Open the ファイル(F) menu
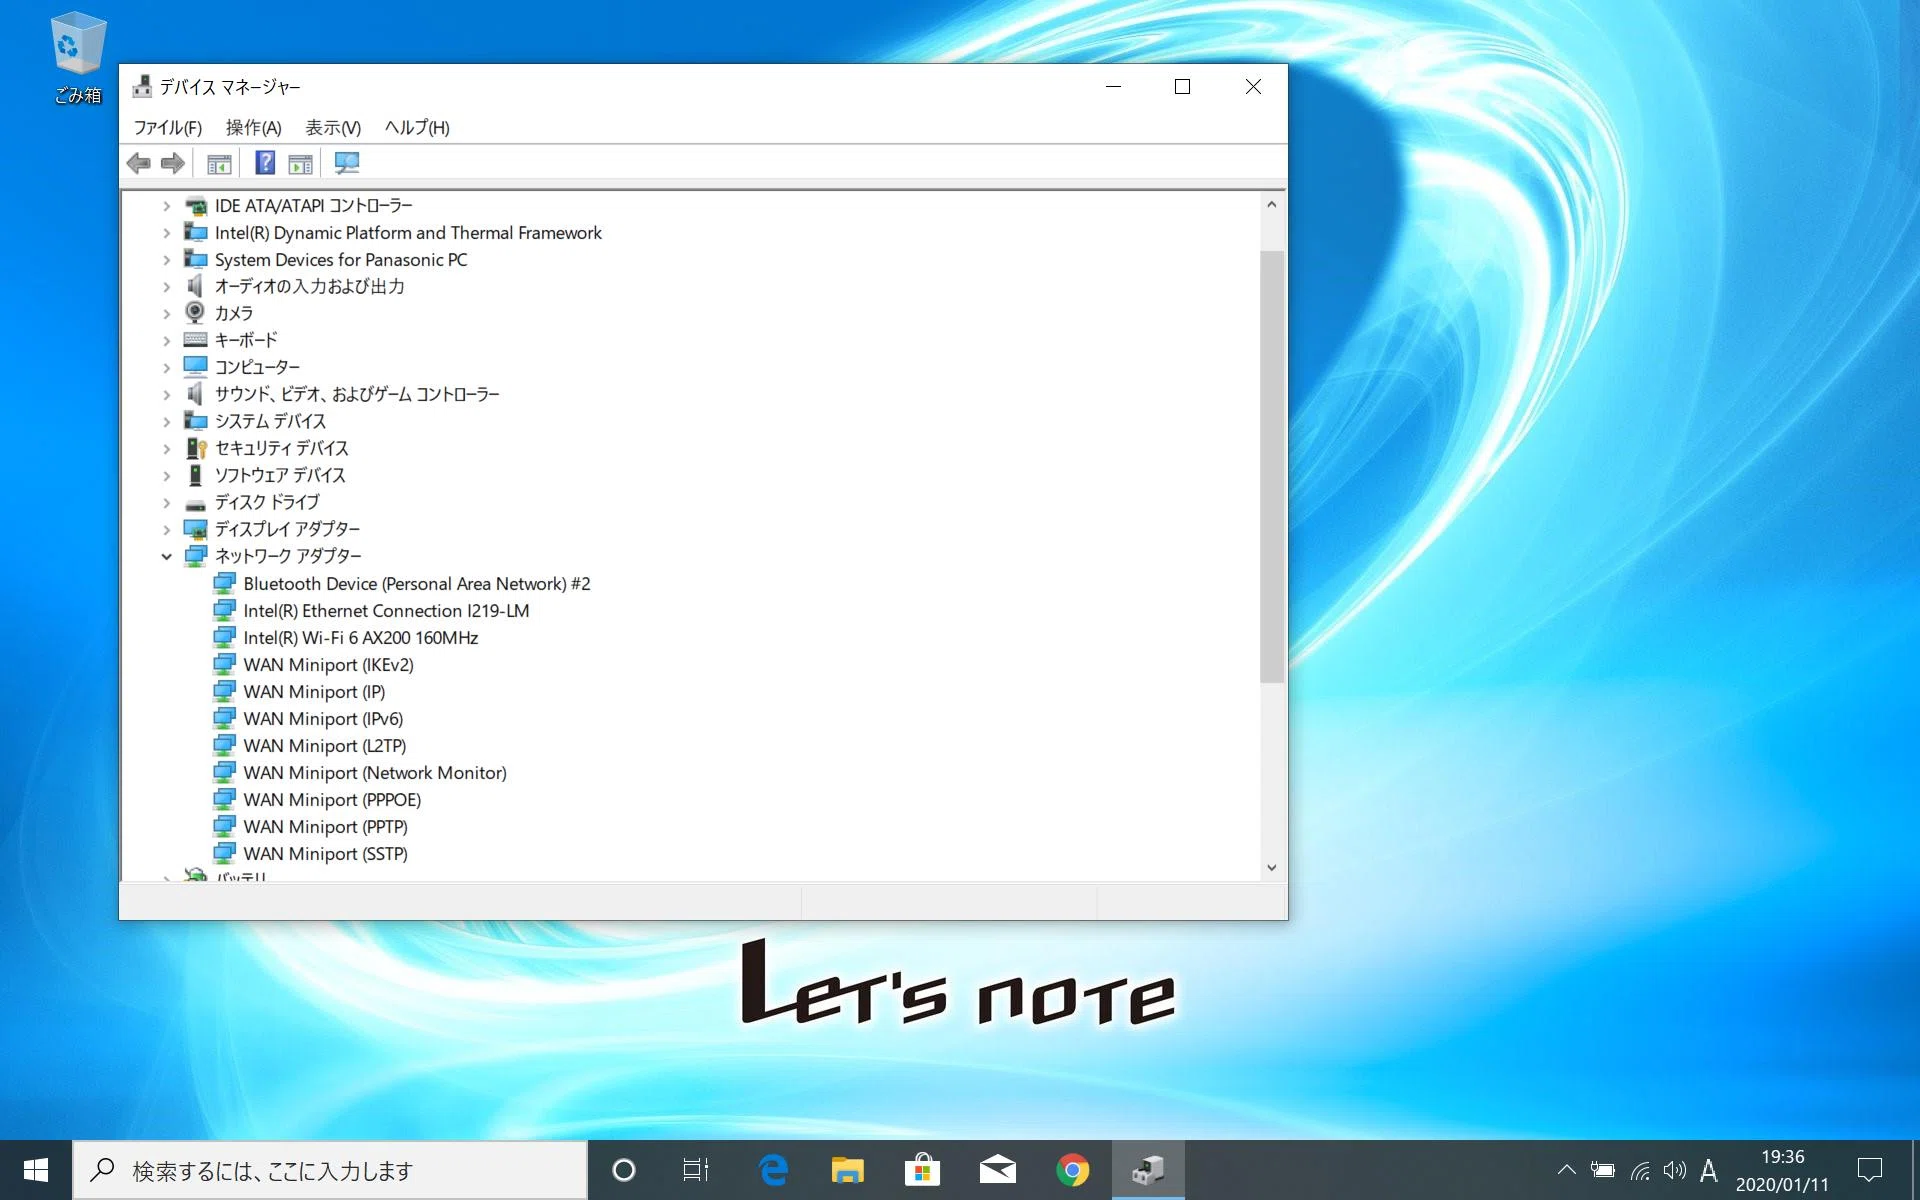1920x1200 pixels. point(168,128)
